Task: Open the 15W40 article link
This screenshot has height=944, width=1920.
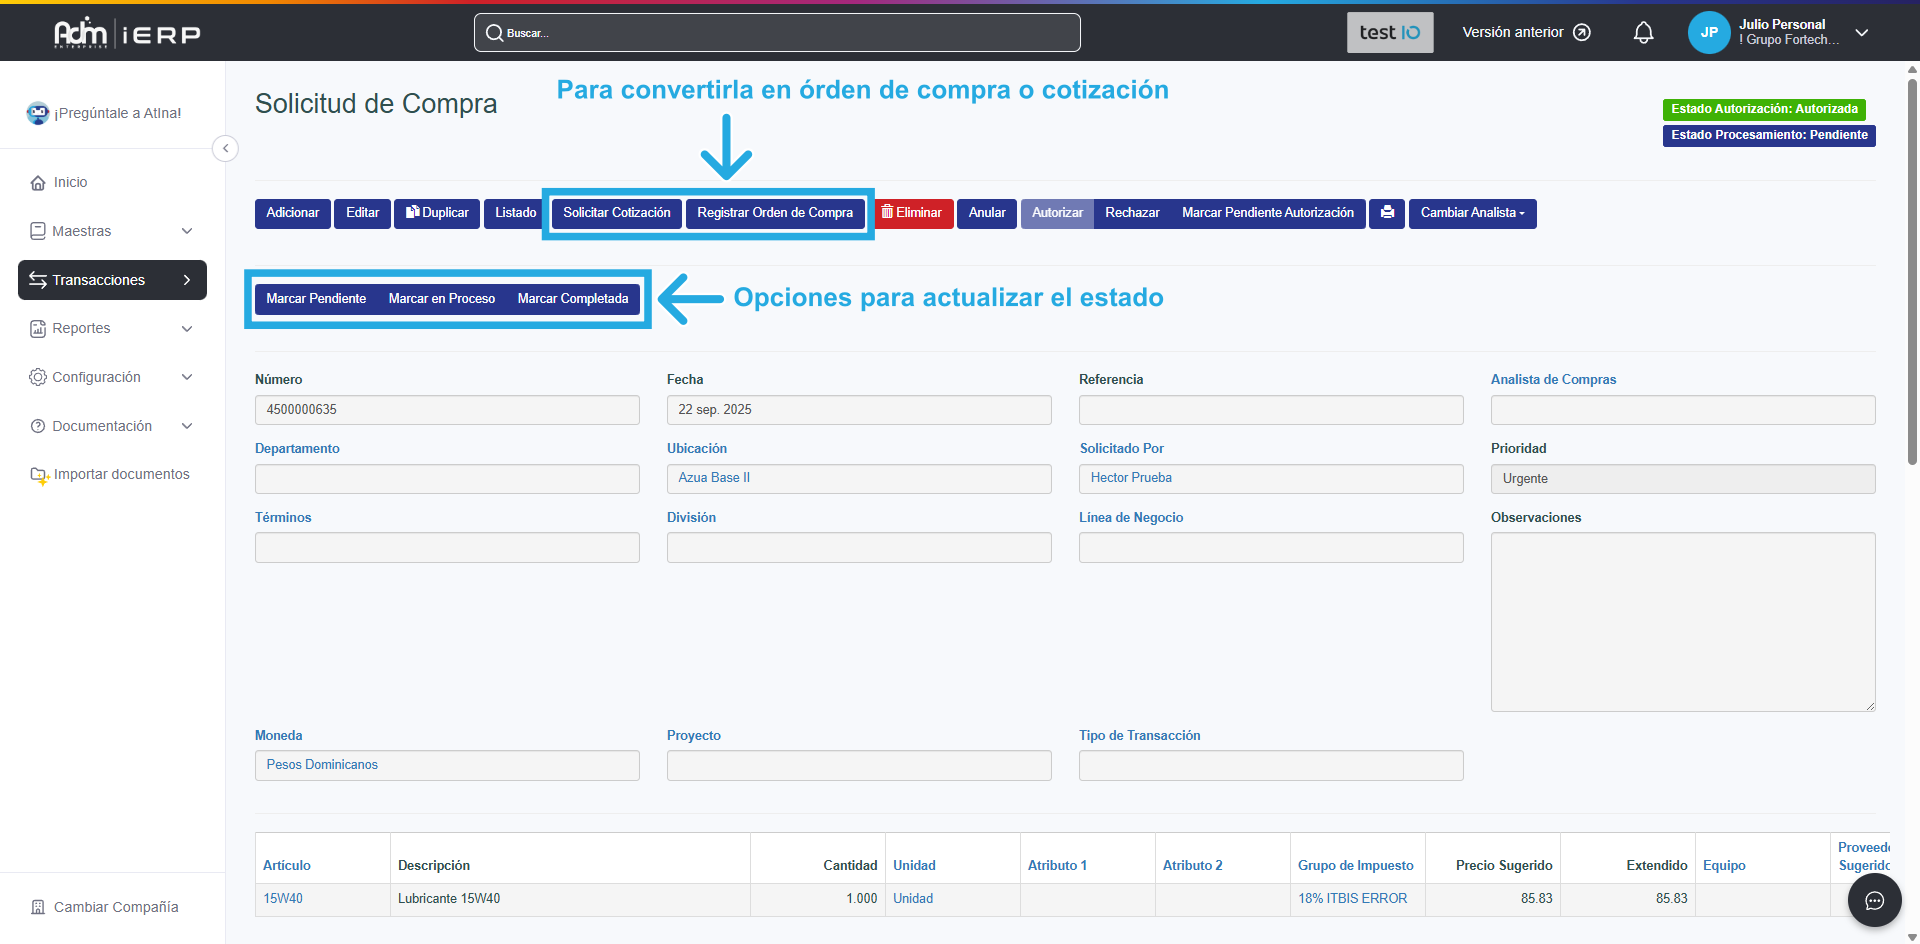Action: [283, 898]
